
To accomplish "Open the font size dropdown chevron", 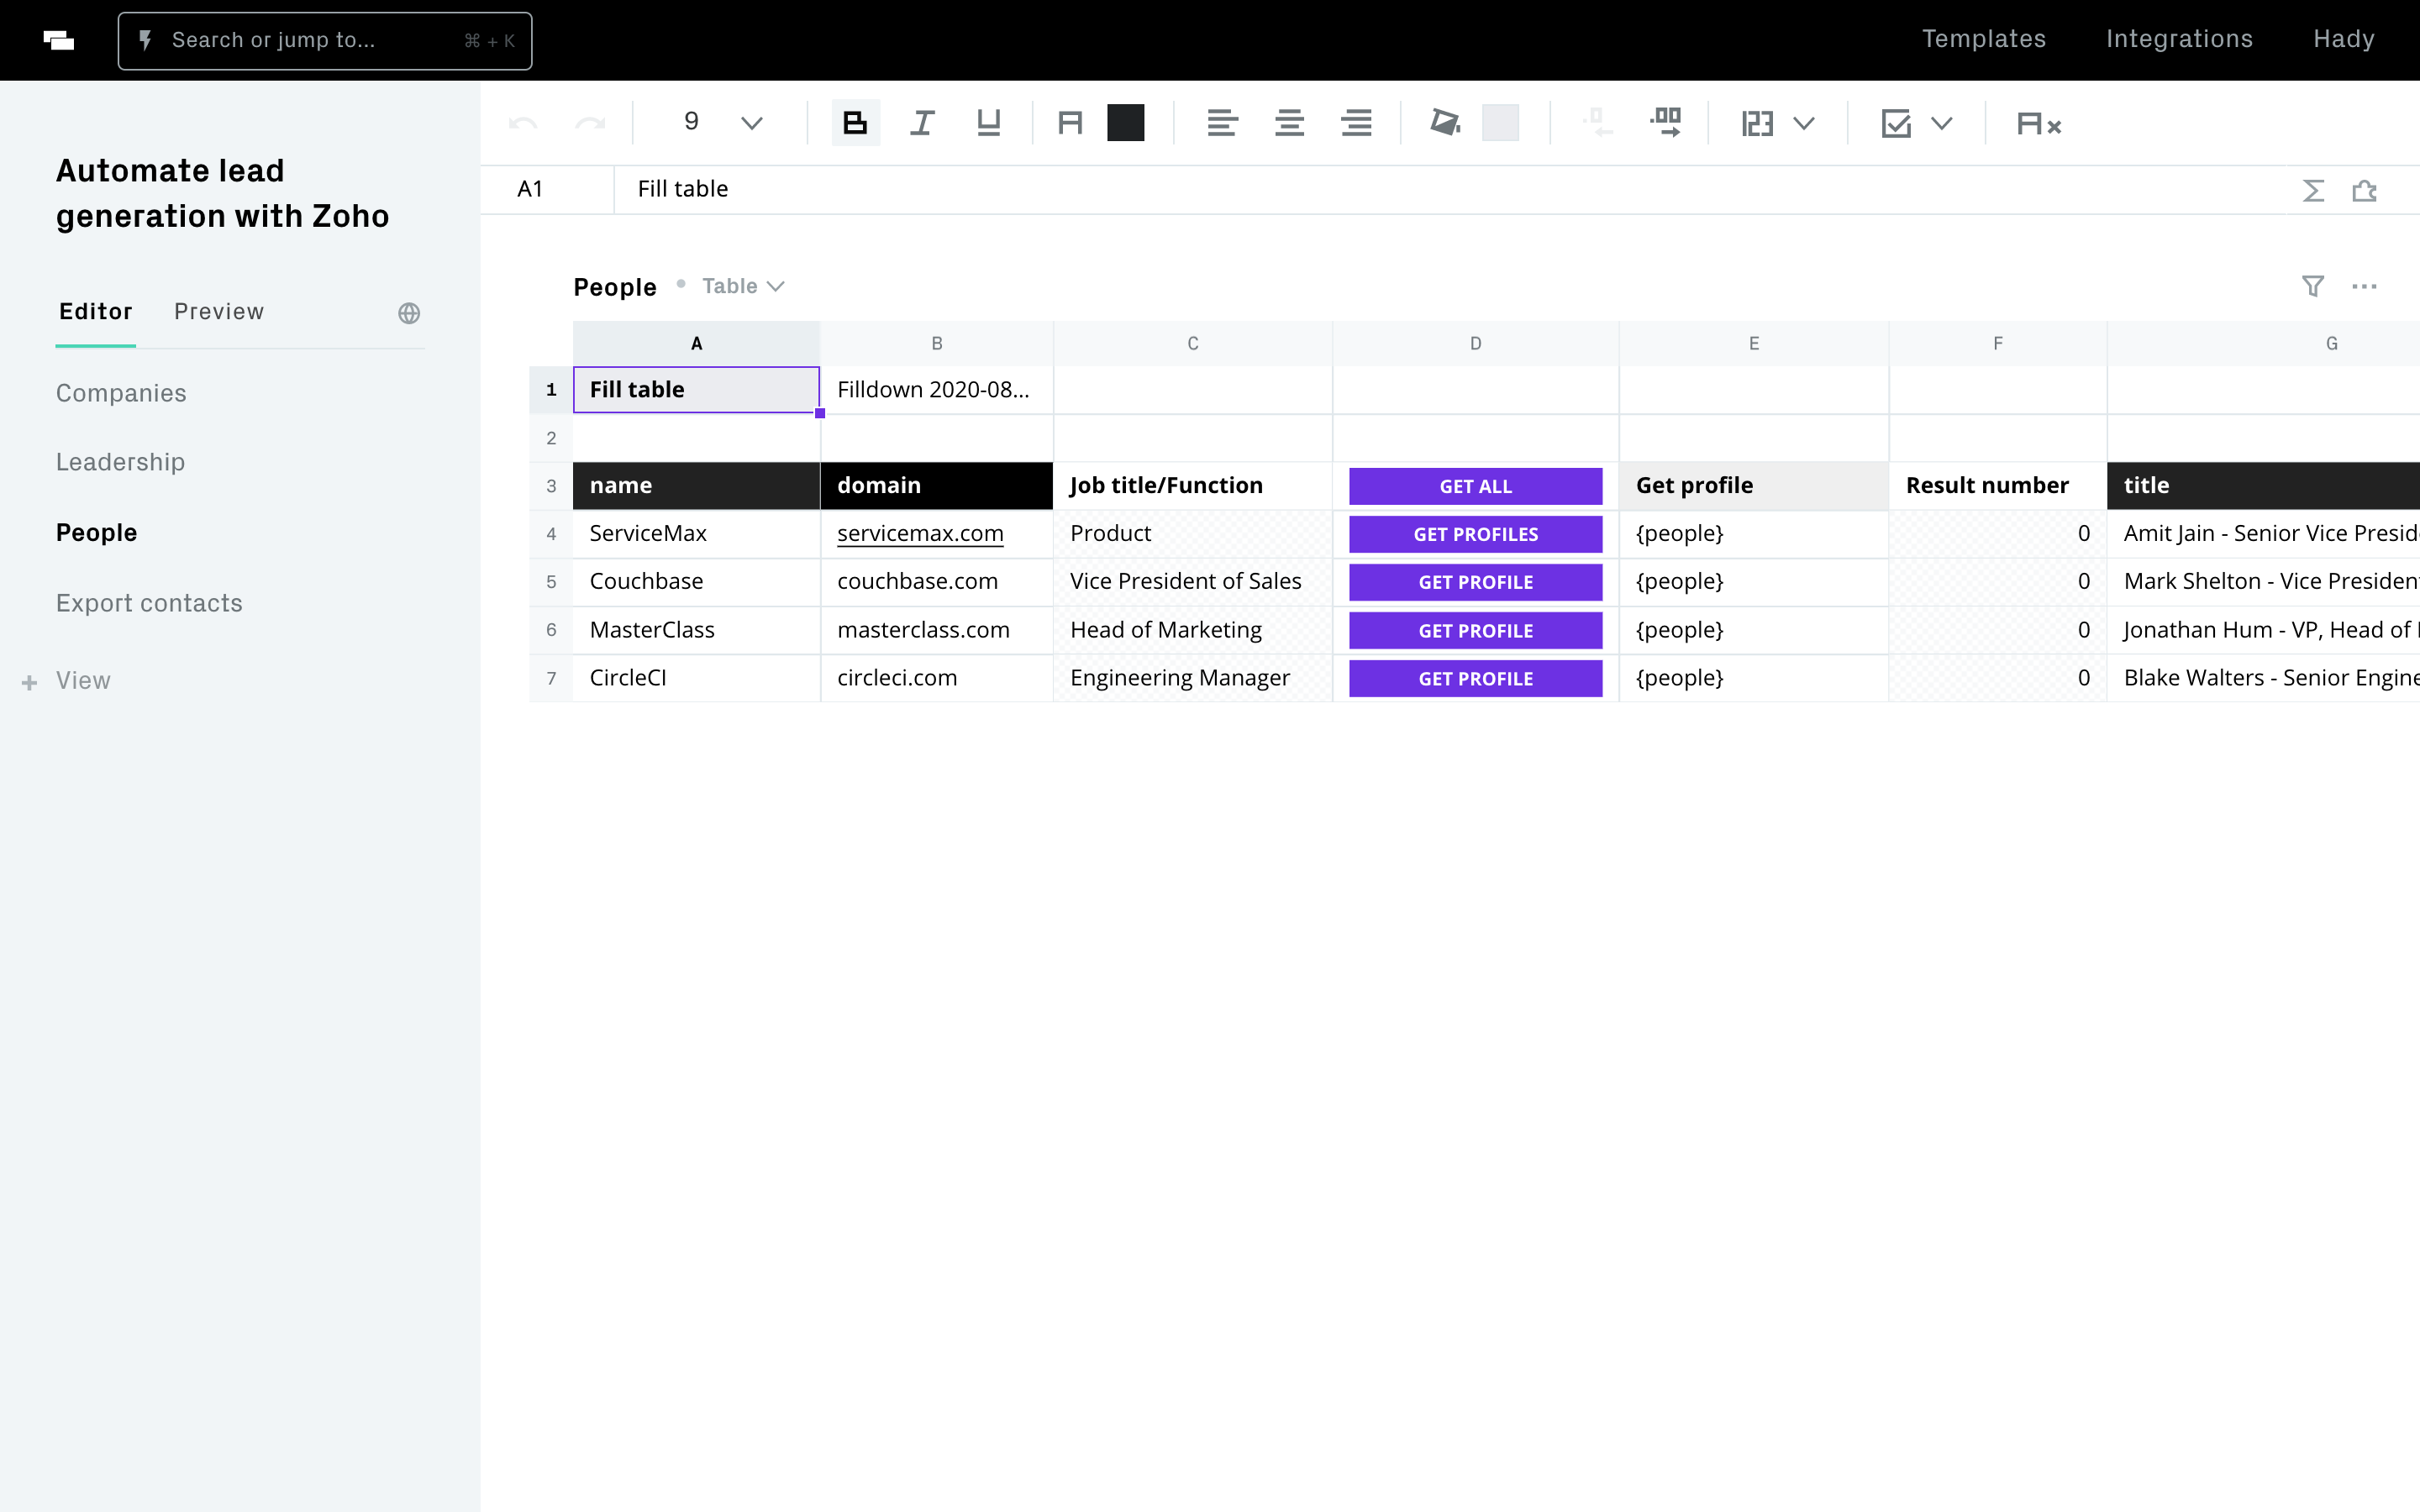I will (x=752, y=124).
